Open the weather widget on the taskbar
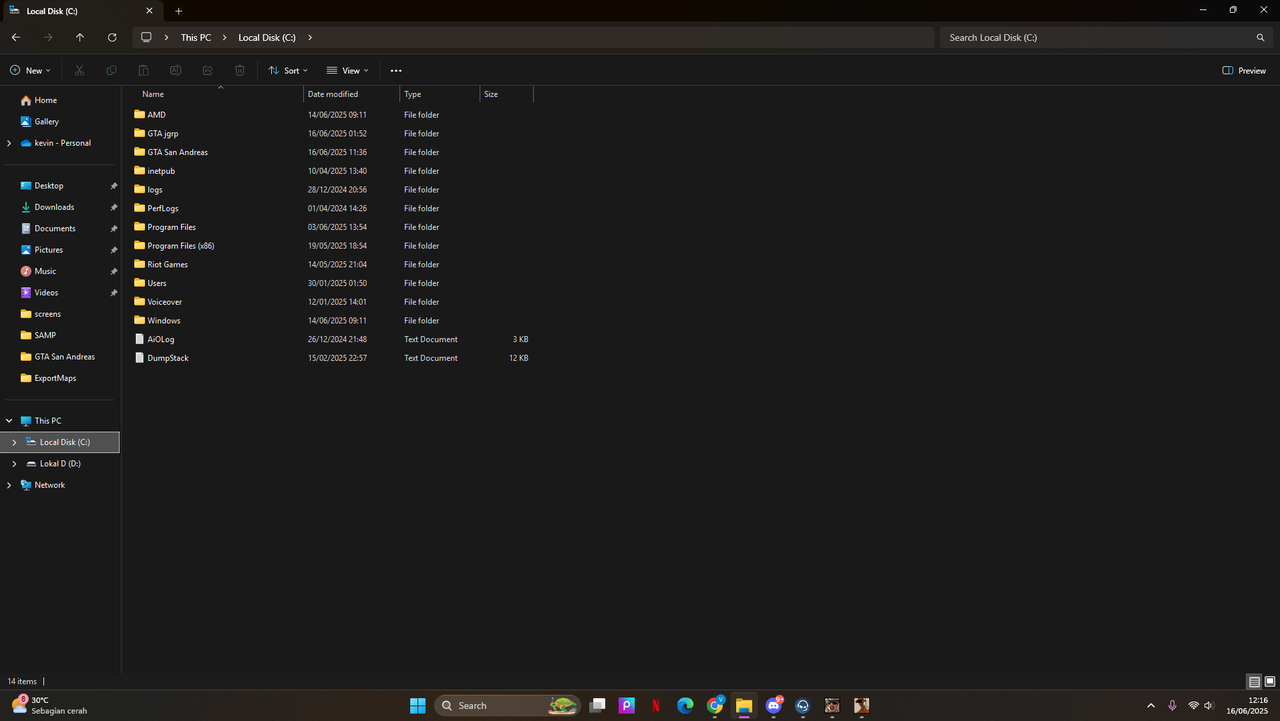 (x=48, y=705)
